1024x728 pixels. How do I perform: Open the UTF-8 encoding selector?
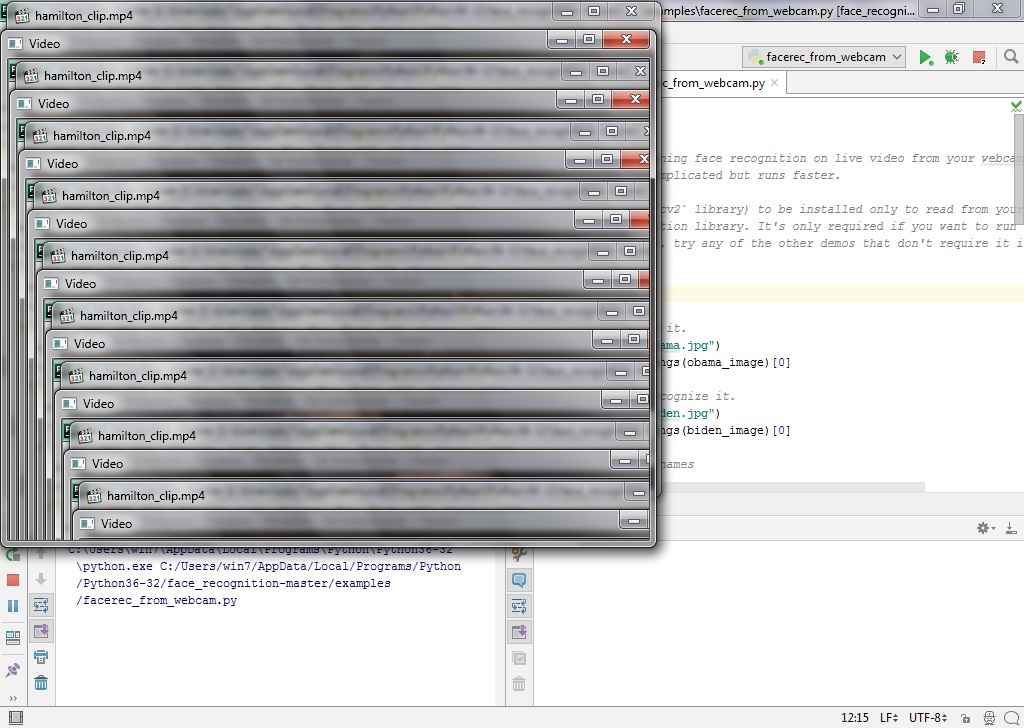pyautogui.click(x=928, y=718)
